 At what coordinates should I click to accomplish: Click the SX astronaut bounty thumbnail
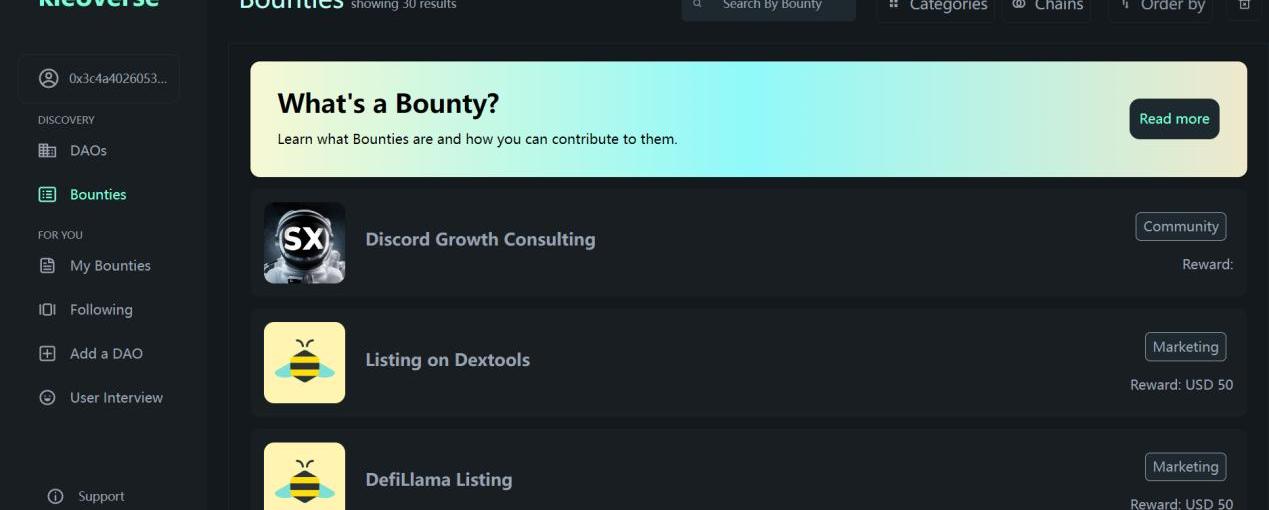pyautogui.click(x=305, y=243)
